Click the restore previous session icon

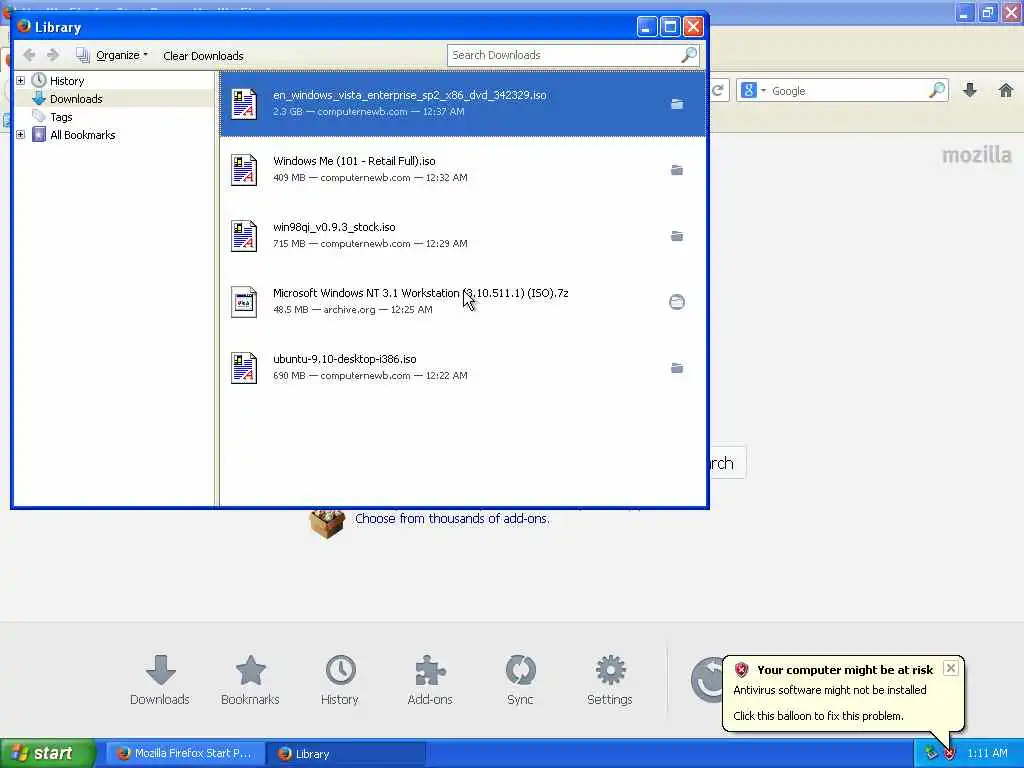[707, 680]
